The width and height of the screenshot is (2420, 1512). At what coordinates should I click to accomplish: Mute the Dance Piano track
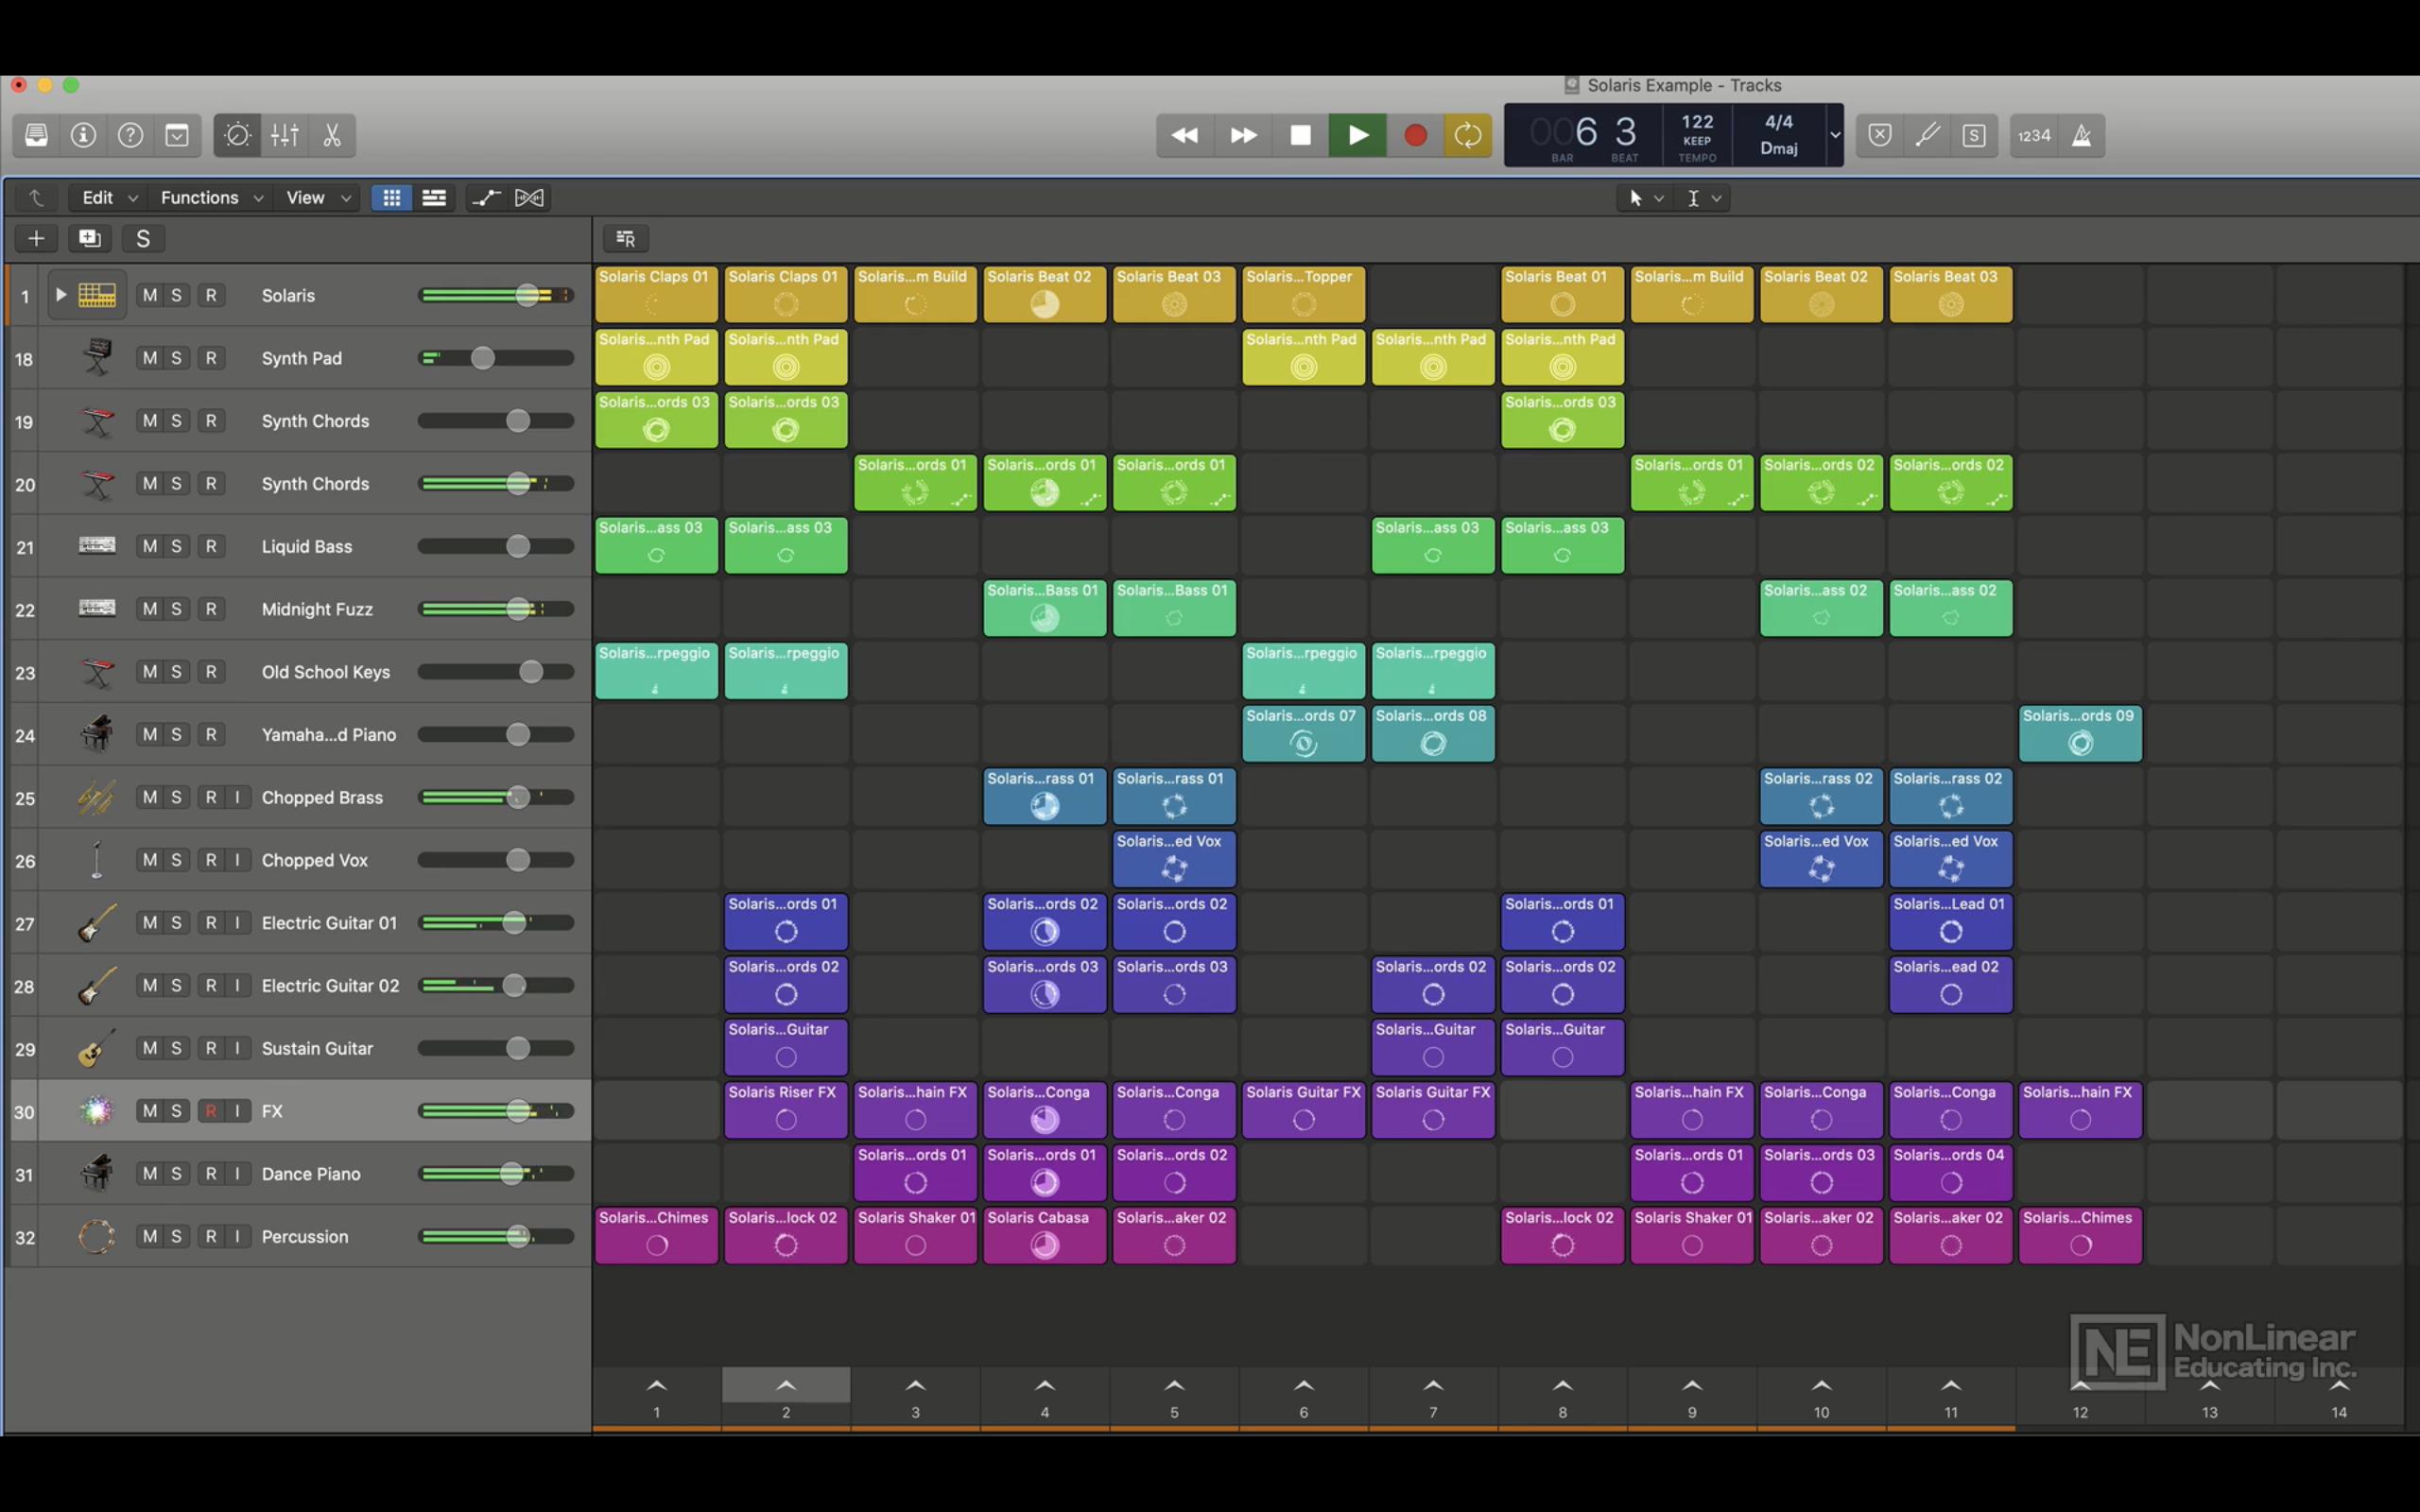tap(150, 1174)
